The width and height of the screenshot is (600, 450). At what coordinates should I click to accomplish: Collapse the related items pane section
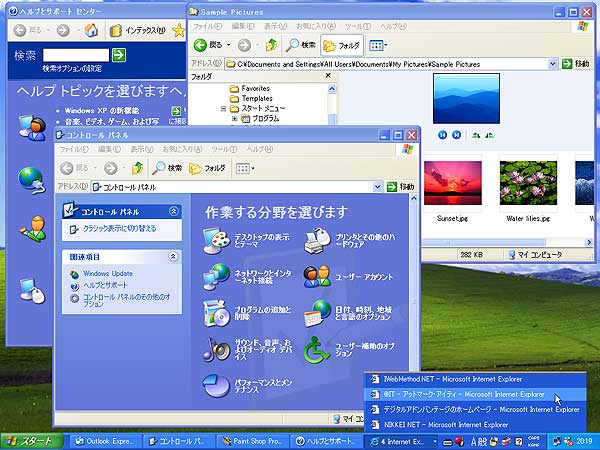pos(173,256)
